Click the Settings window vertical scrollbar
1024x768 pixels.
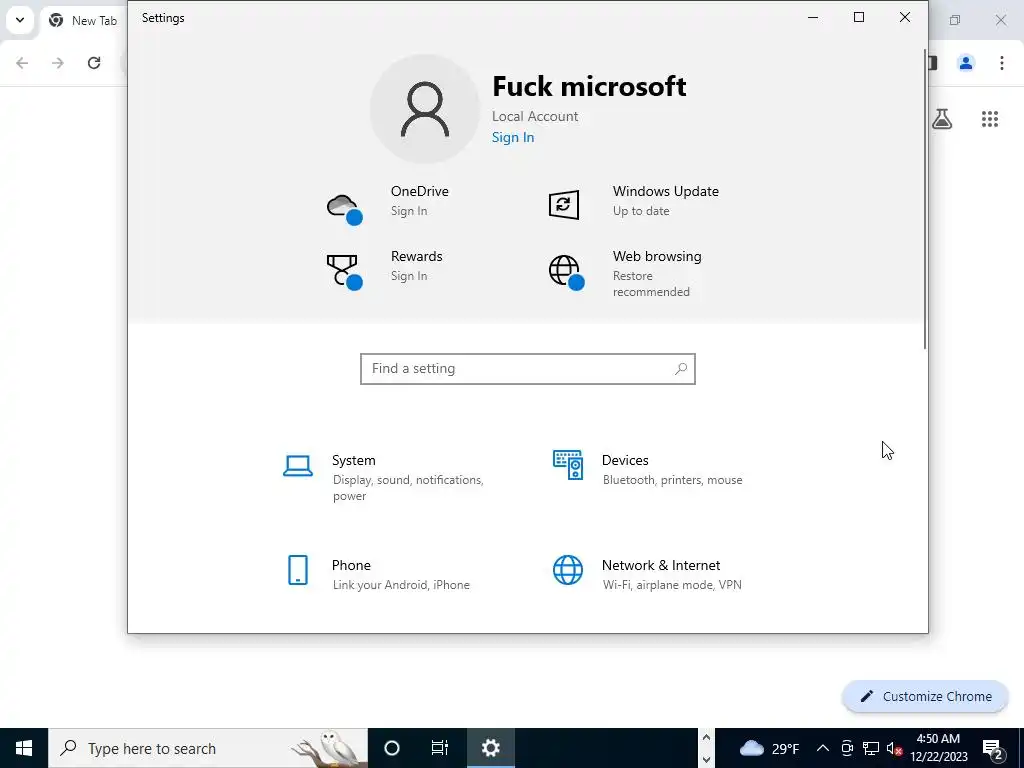[925, 199]
